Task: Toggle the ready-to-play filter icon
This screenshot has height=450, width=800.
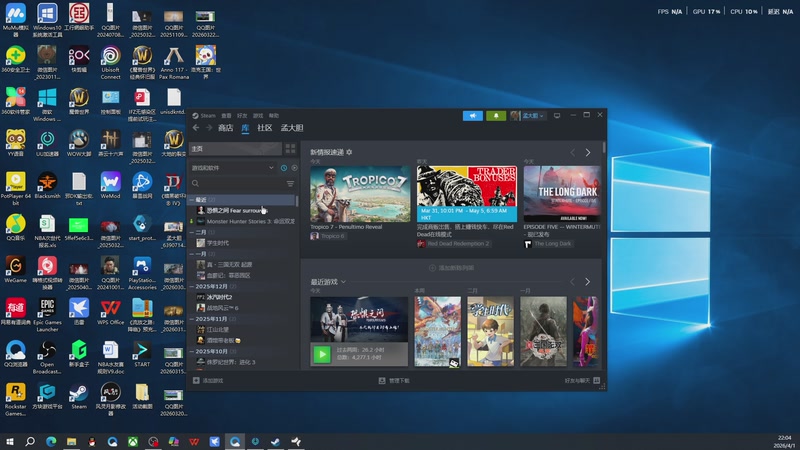Action: click(293, 168)
